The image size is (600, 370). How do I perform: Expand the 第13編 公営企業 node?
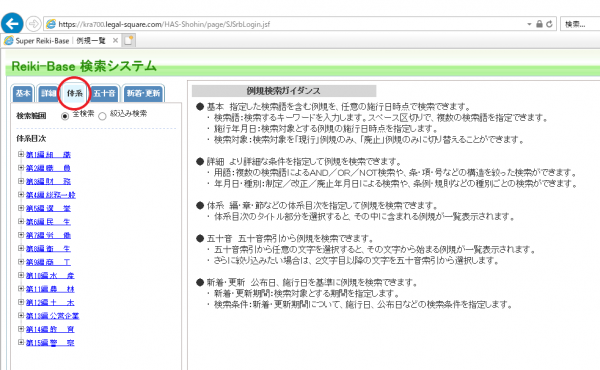[21, 315]
